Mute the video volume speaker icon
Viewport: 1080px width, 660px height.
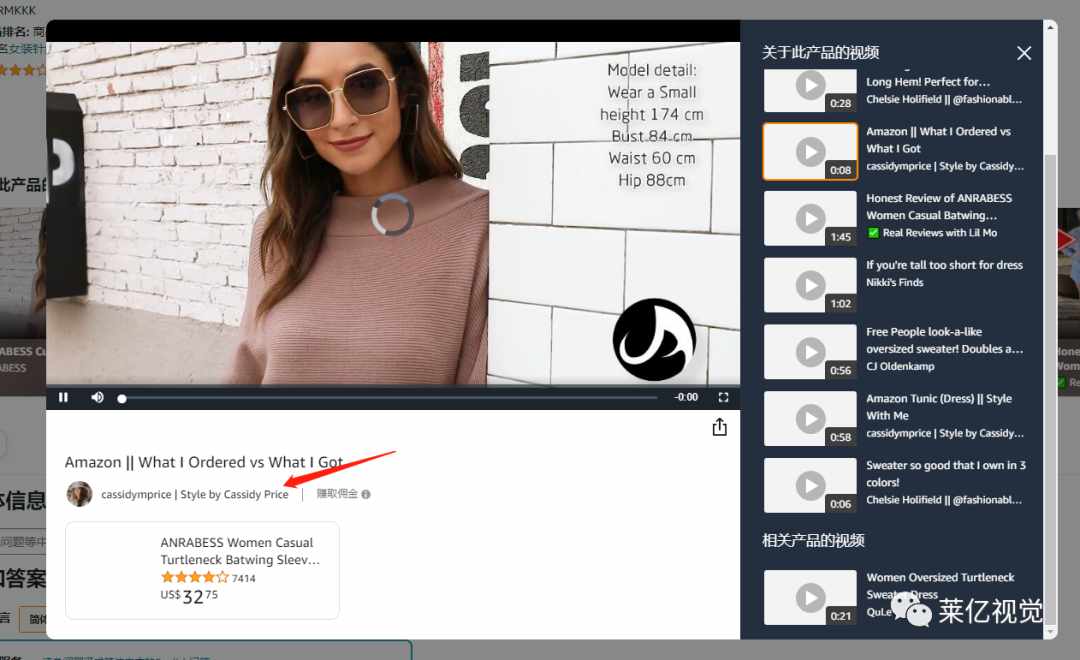pos(97,398)
